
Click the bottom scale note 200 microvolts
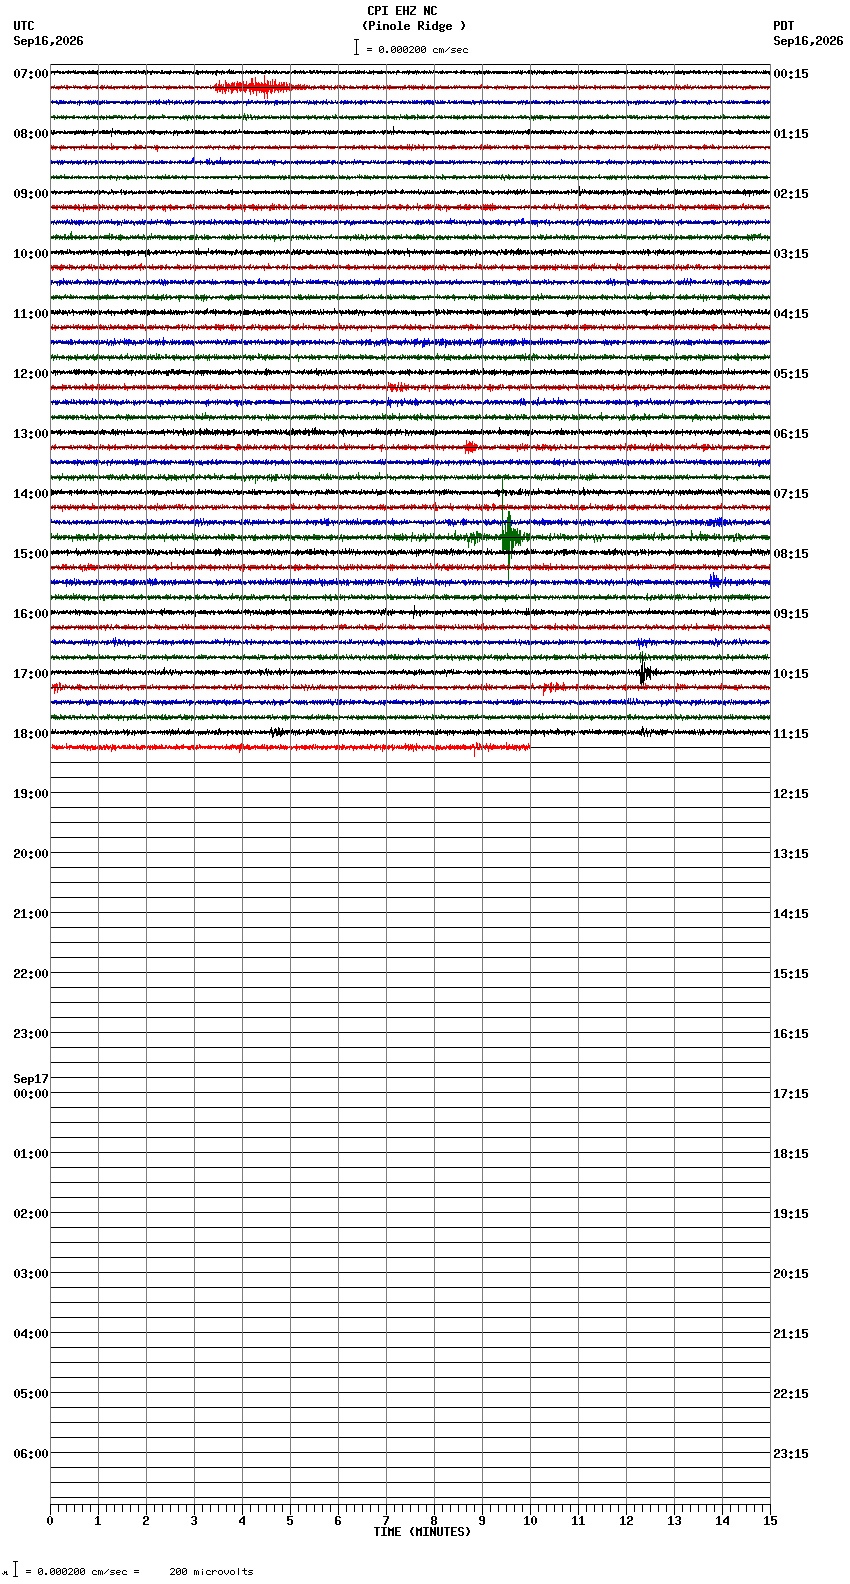tap(212, 1572)
